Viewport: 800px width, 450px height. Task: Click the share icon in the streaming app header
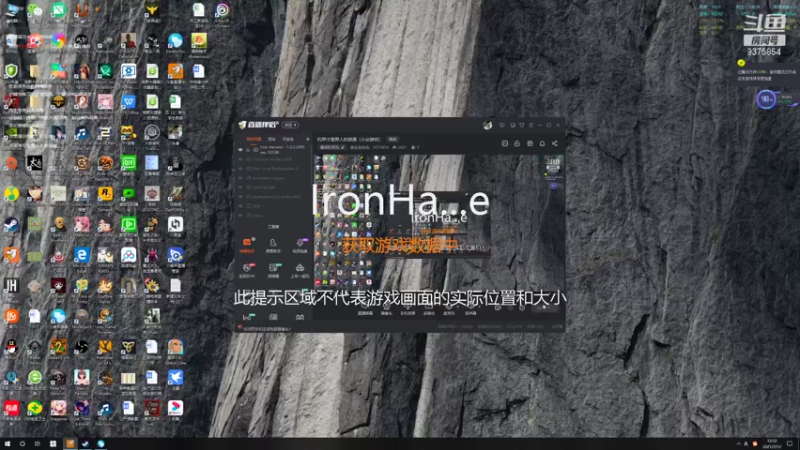coord(555,143)
